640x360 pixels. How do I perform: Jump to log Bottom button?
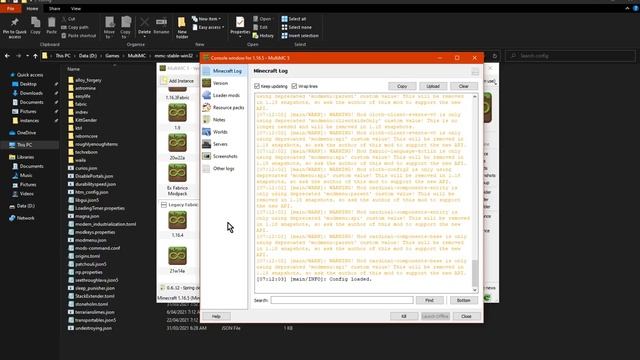464,300
